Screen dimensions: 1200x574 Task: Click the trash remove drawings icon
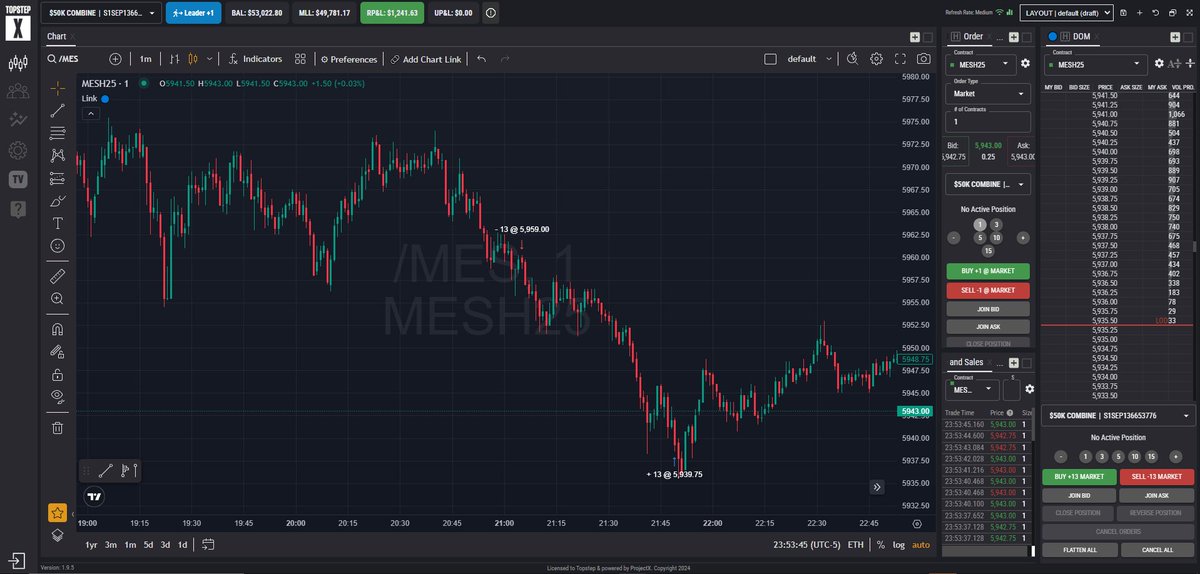tap(57, 428)
